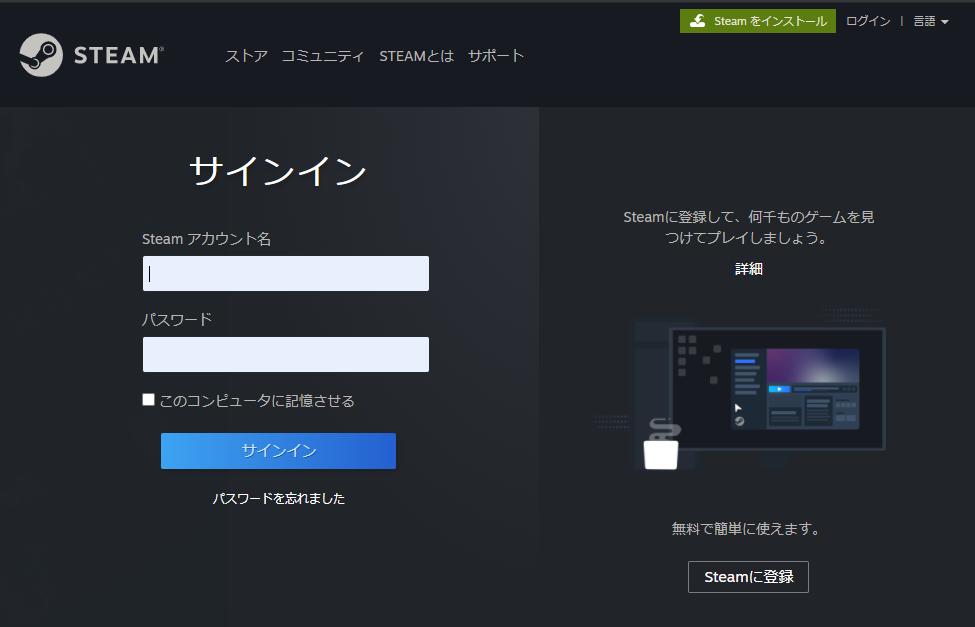Click the blue play button in illustration

(779, 388)
